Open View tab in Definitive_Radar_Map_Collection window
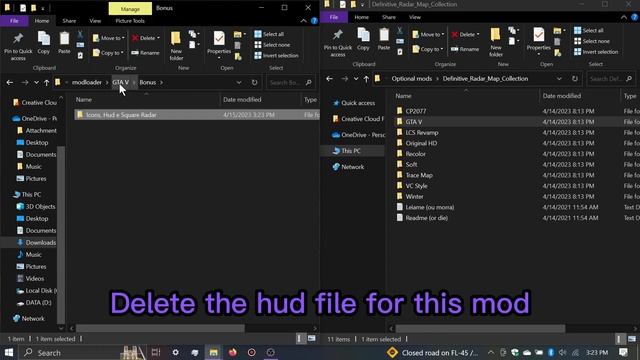 [x=415, y=17]
